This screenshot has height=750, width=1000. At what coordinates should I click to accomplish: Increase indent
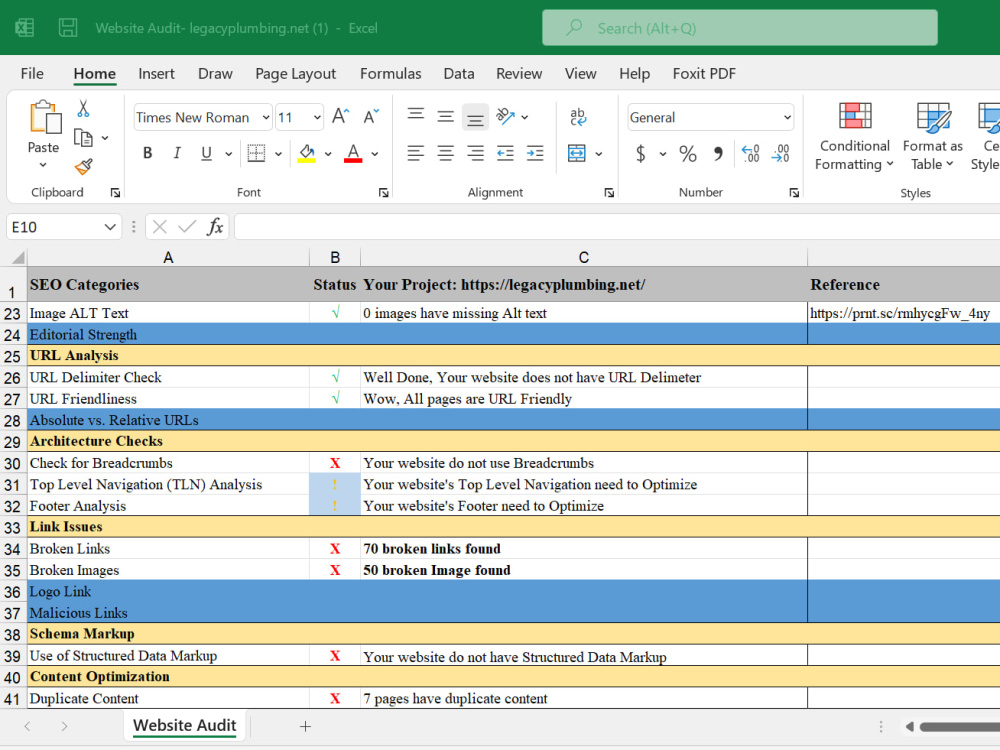tap(534, 153)
